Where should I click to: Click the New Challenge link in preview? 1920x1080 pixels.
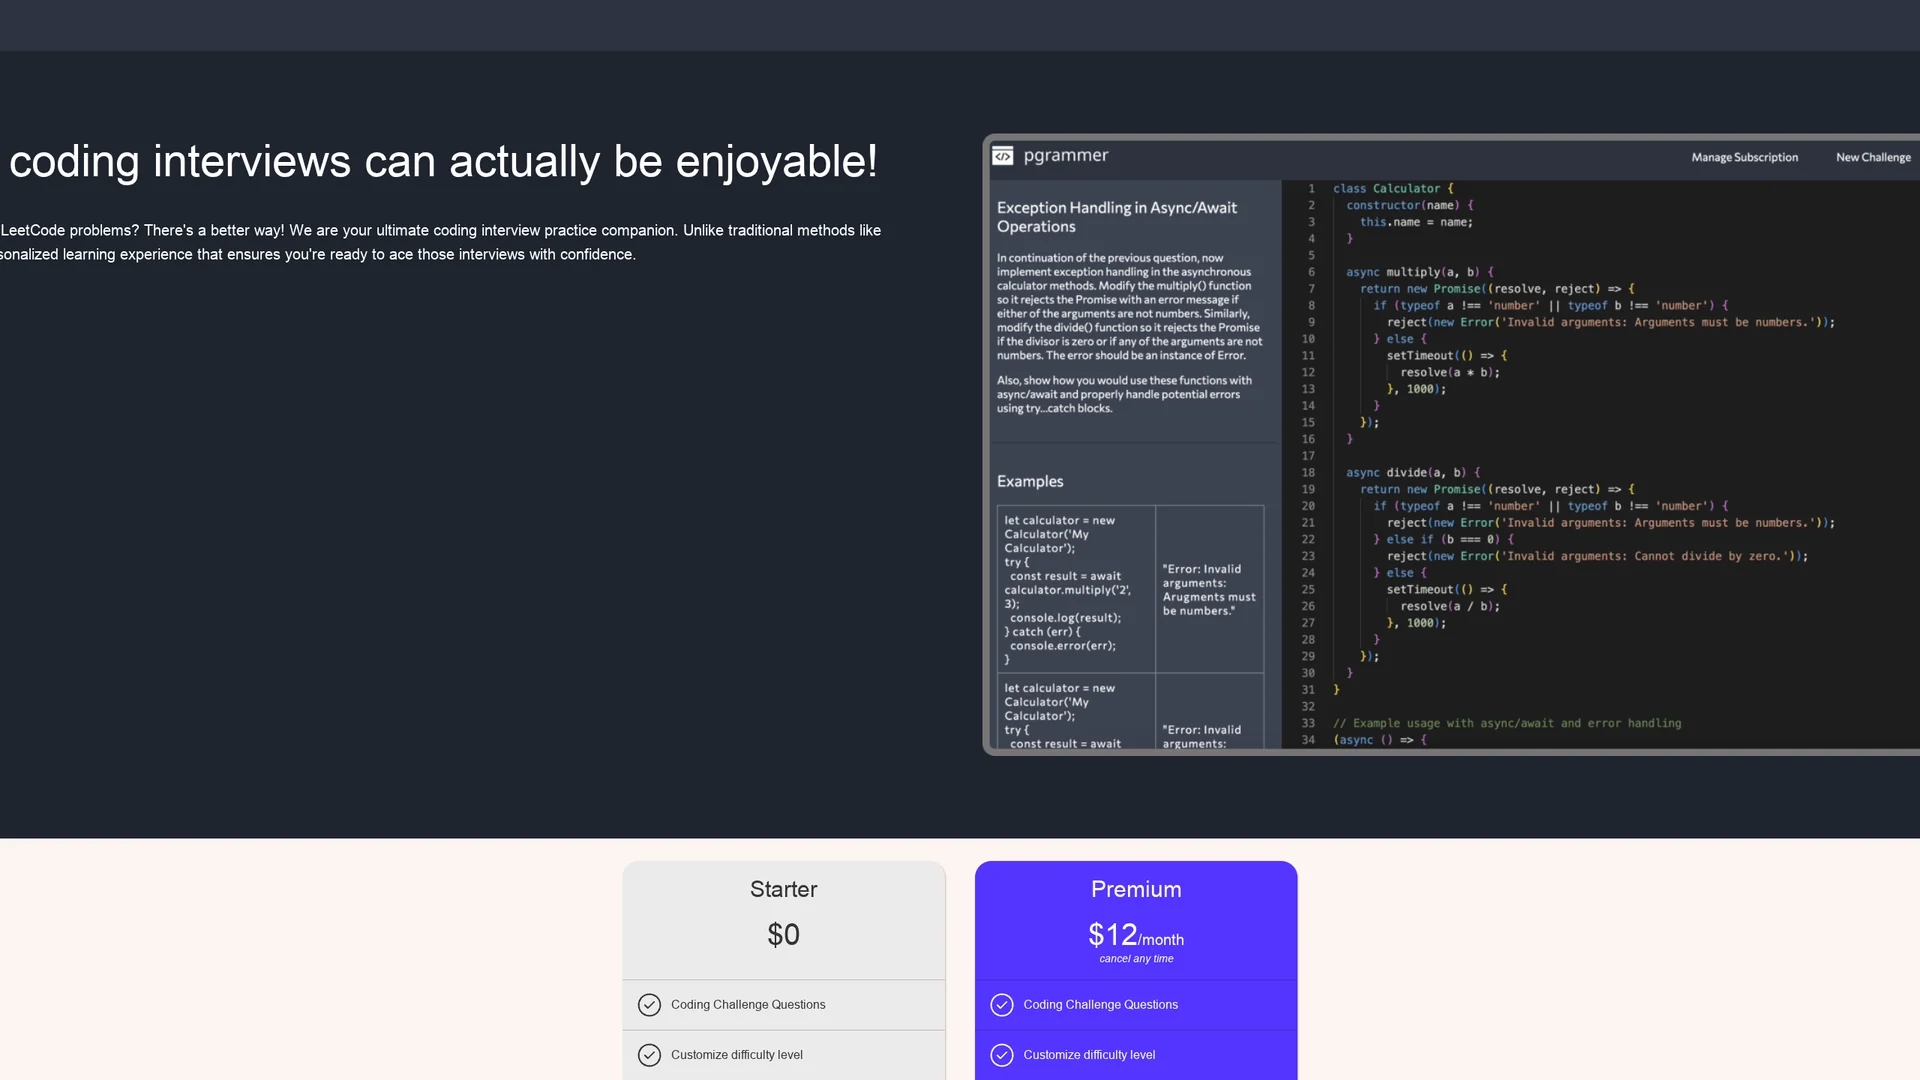point(1873,157)
